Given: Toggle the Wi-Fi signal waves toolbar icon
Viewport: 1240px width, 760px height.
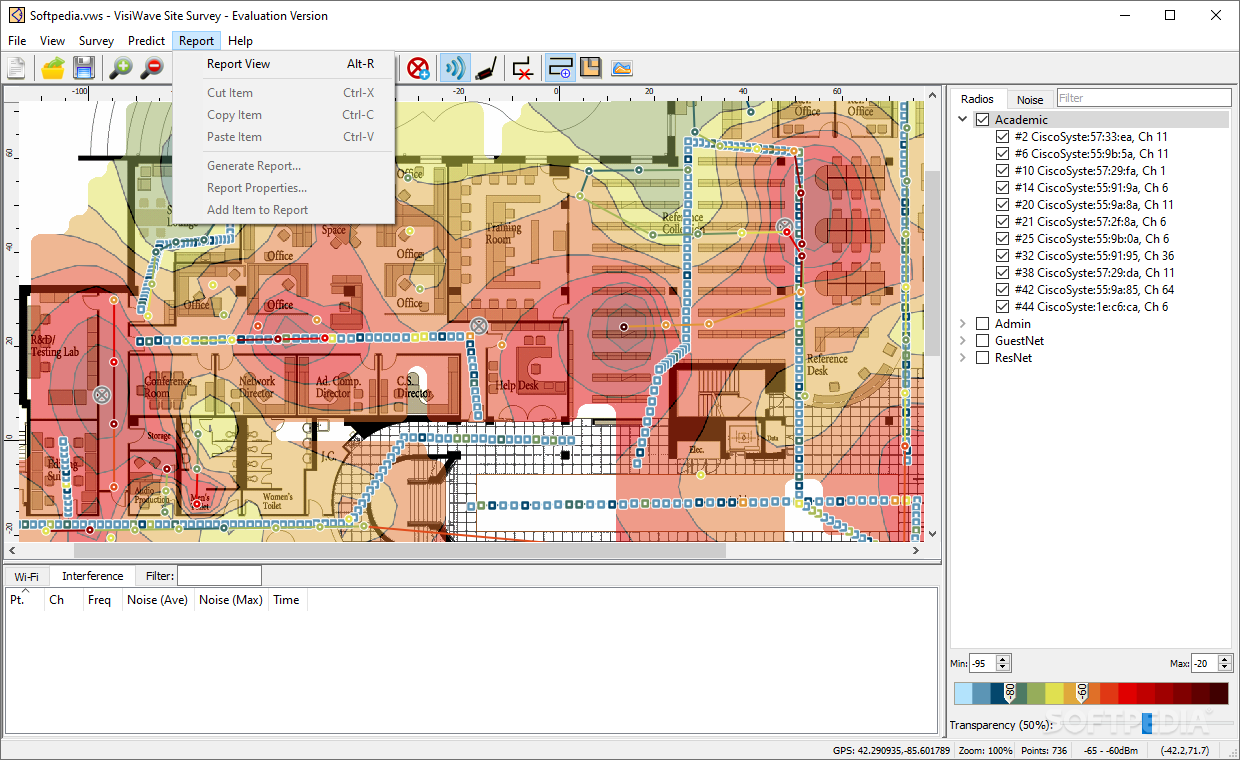Looking at the screenshot, I should tap(456, 68).
